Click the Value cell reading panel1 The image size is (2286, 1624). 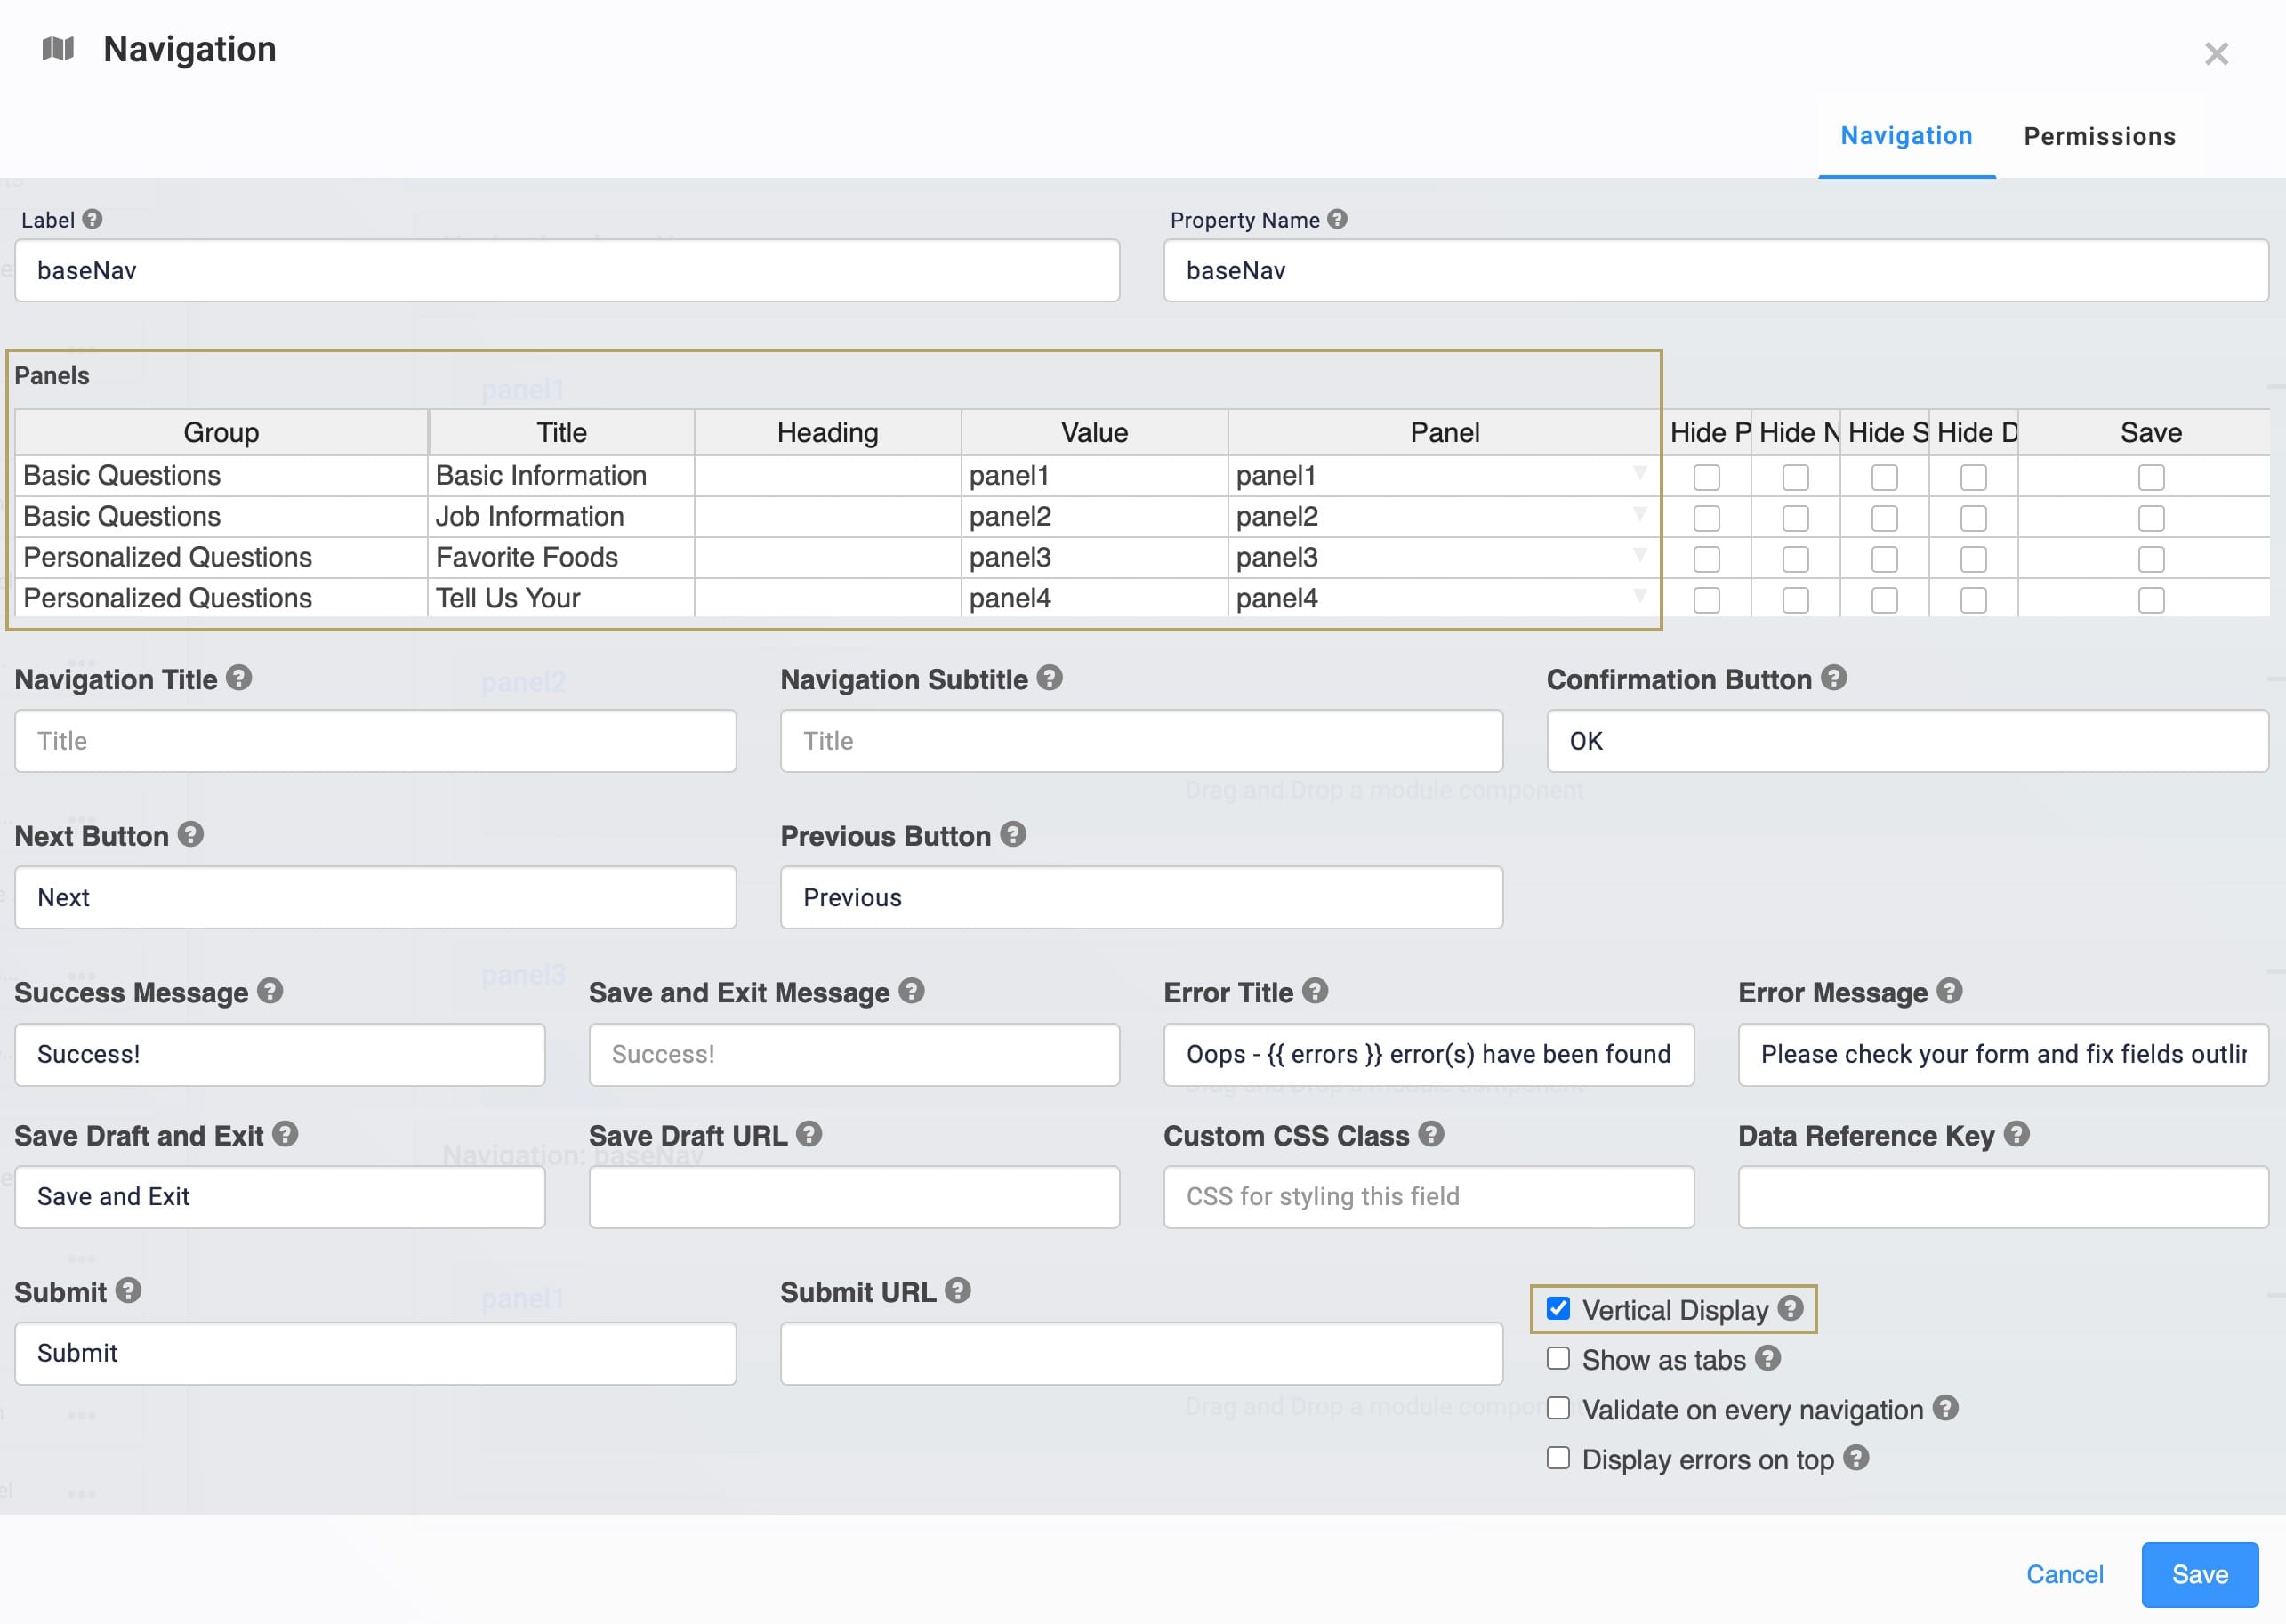click(1094, 475)
